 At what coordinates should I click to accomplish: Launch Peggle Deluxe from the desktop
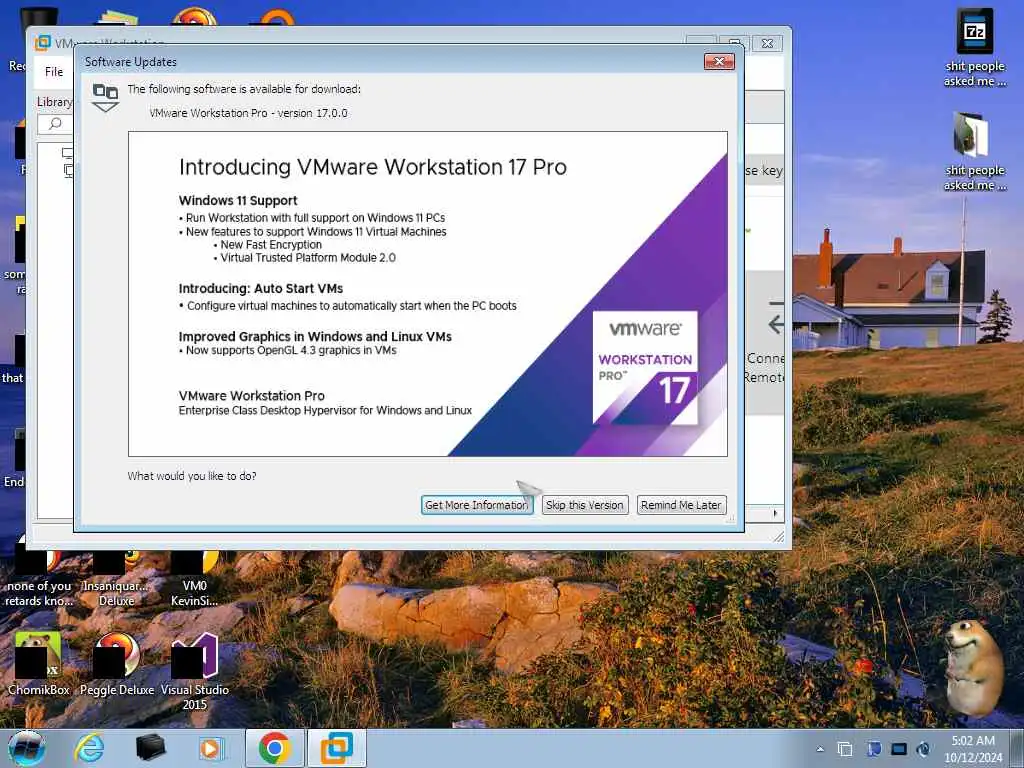[x=116, y=664]
